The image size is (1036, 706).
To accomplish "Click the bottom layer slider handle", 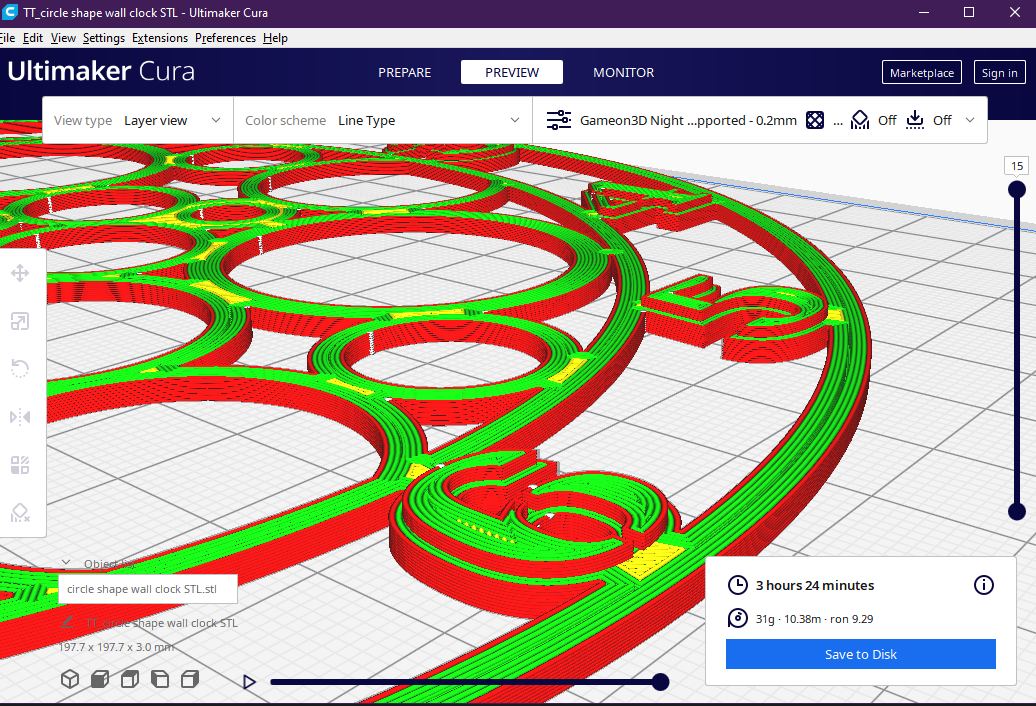I will 1017,511.
